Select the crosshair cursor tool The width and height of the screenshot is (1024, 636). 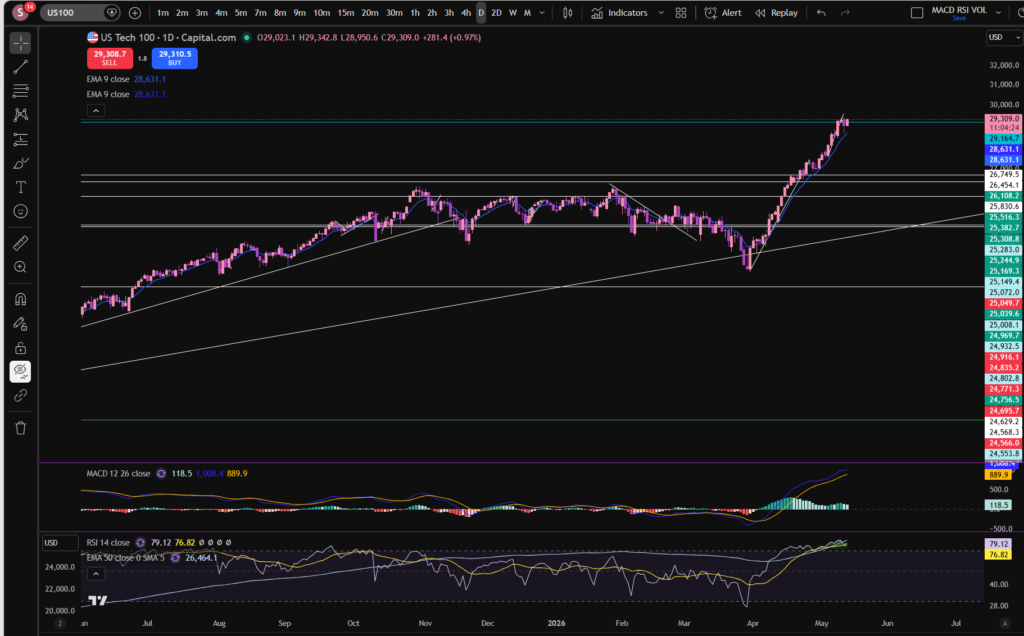pyautogui.click(x=21, y=43)
